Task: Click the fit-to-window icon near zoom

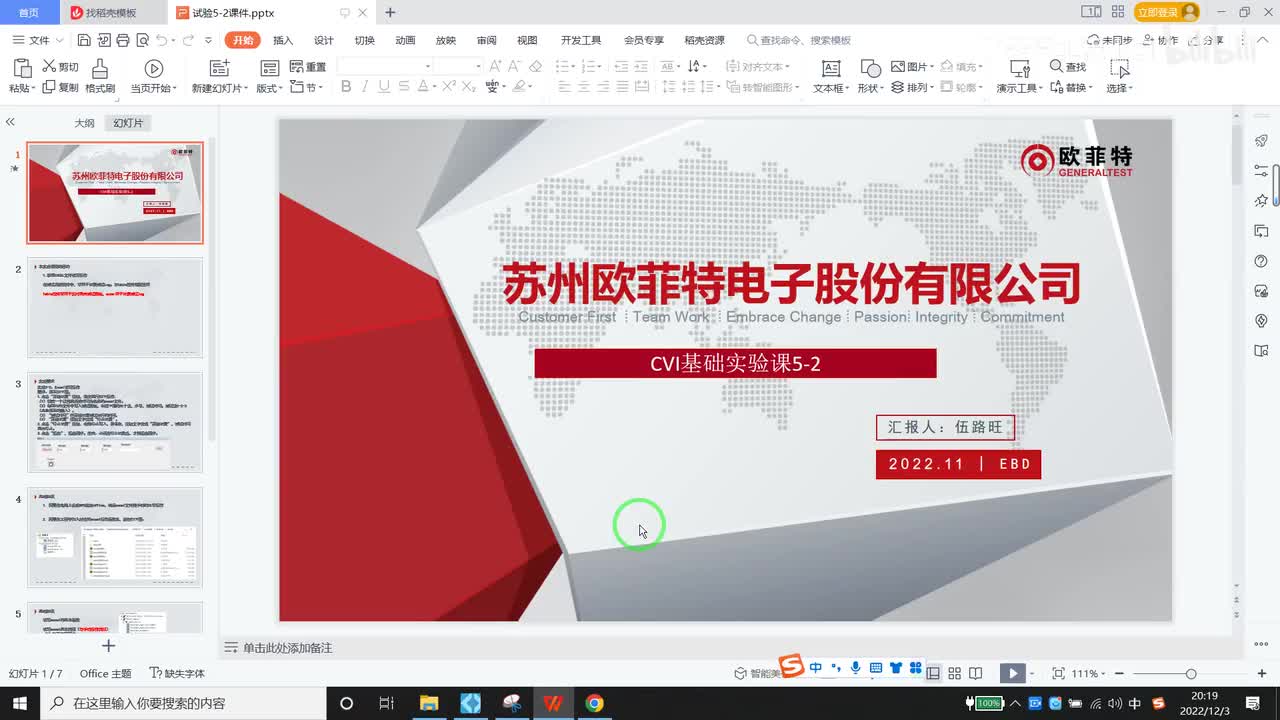Action: click(1058, 673)
